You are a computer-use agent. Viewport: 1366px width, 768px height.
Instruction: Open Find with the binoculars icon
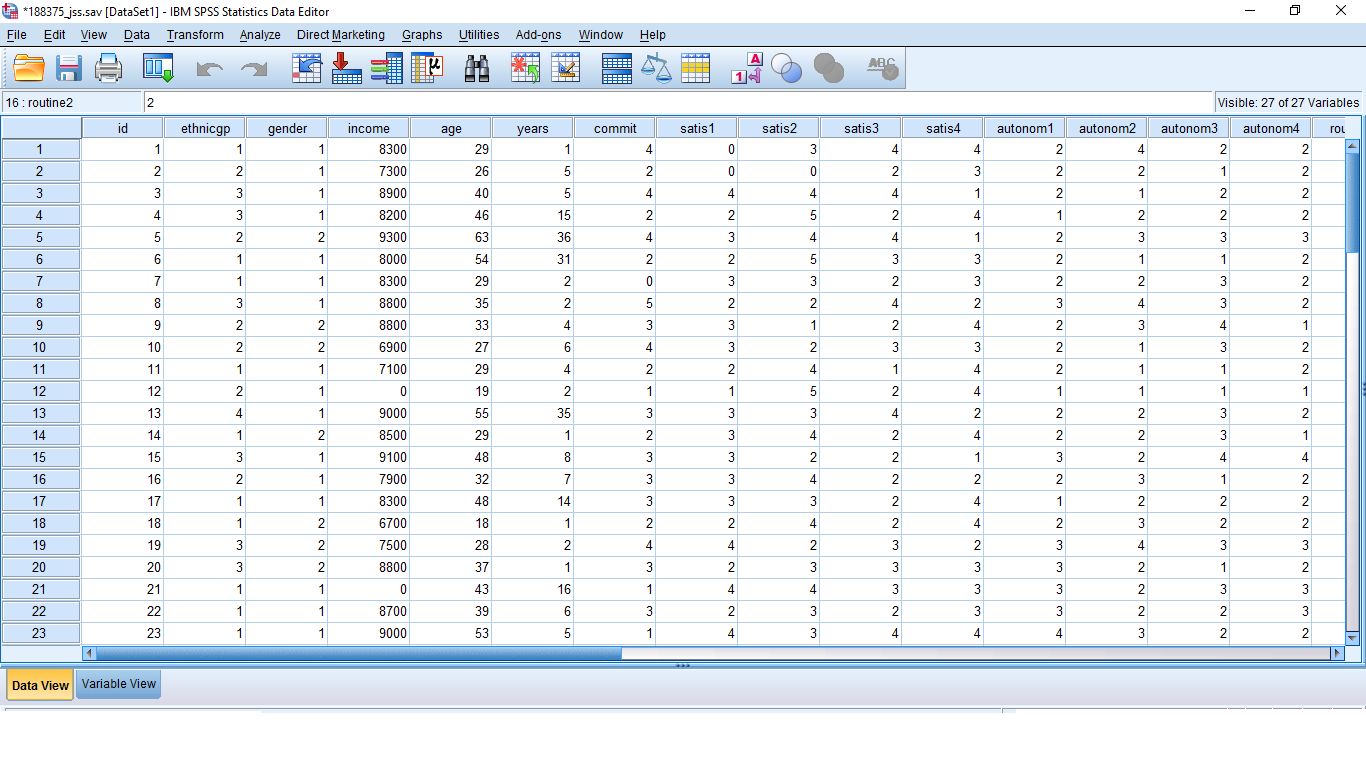[477, 68]
